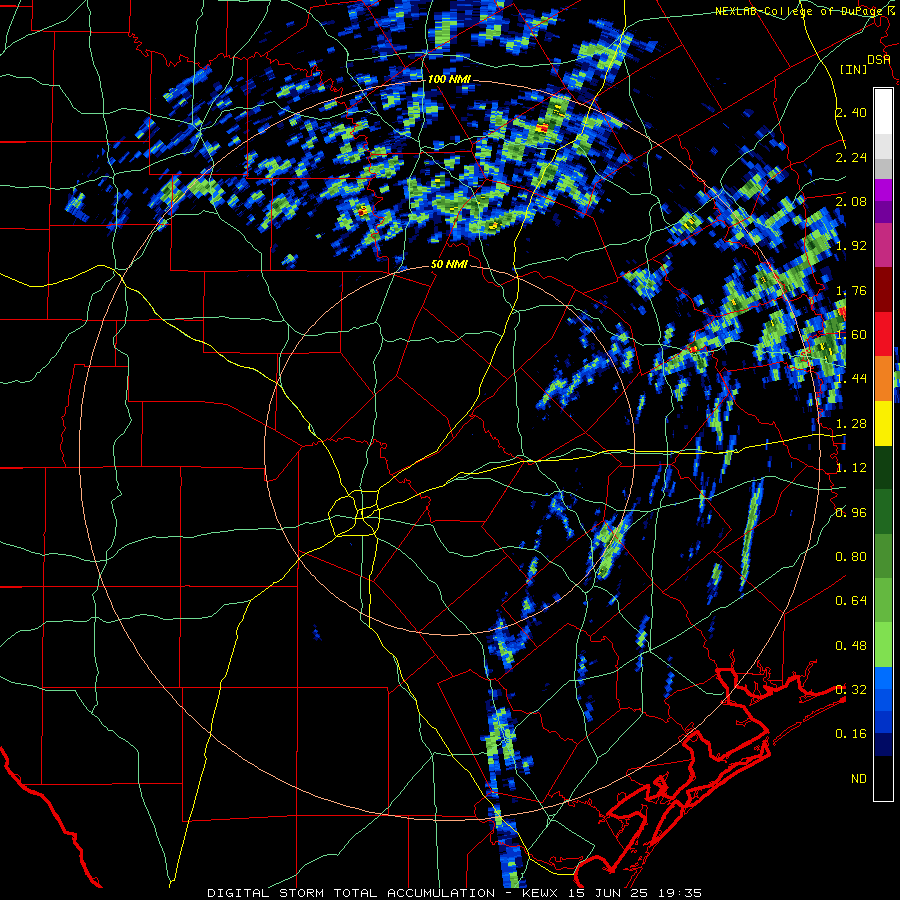Click the 0.48 legend value label
Image resolution: width=900 pixels, height=900 pixels.
pos(851,646)
